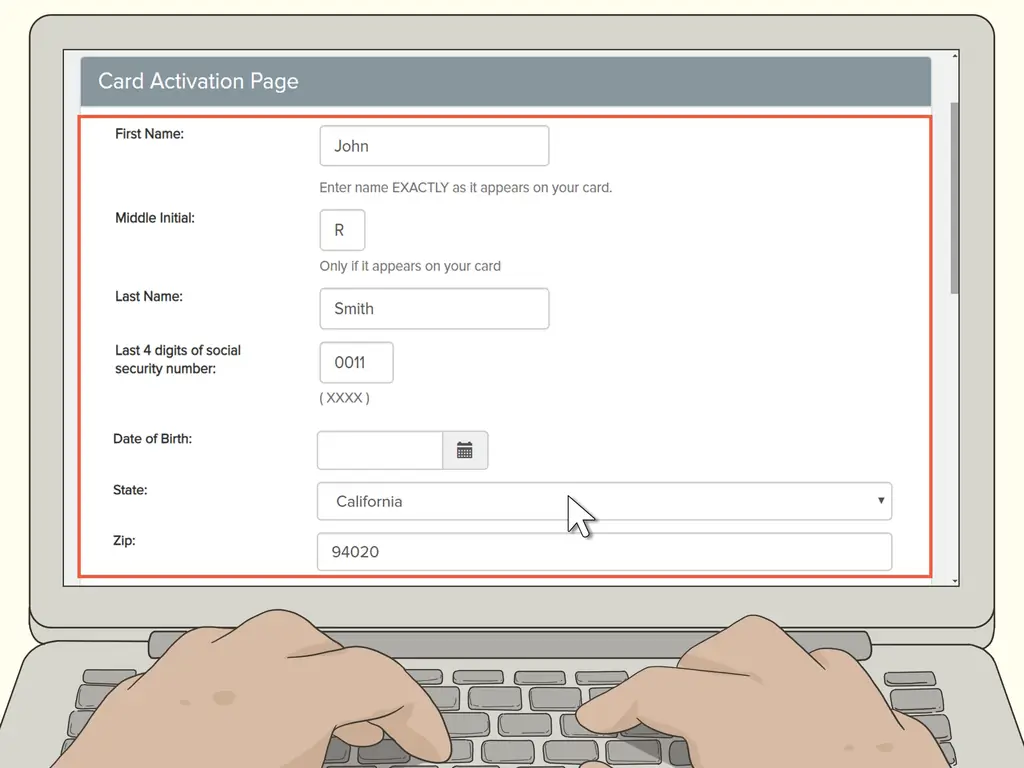Click the Last 4 digits of social label
The image size is (1024, 768).
point(178,359)
